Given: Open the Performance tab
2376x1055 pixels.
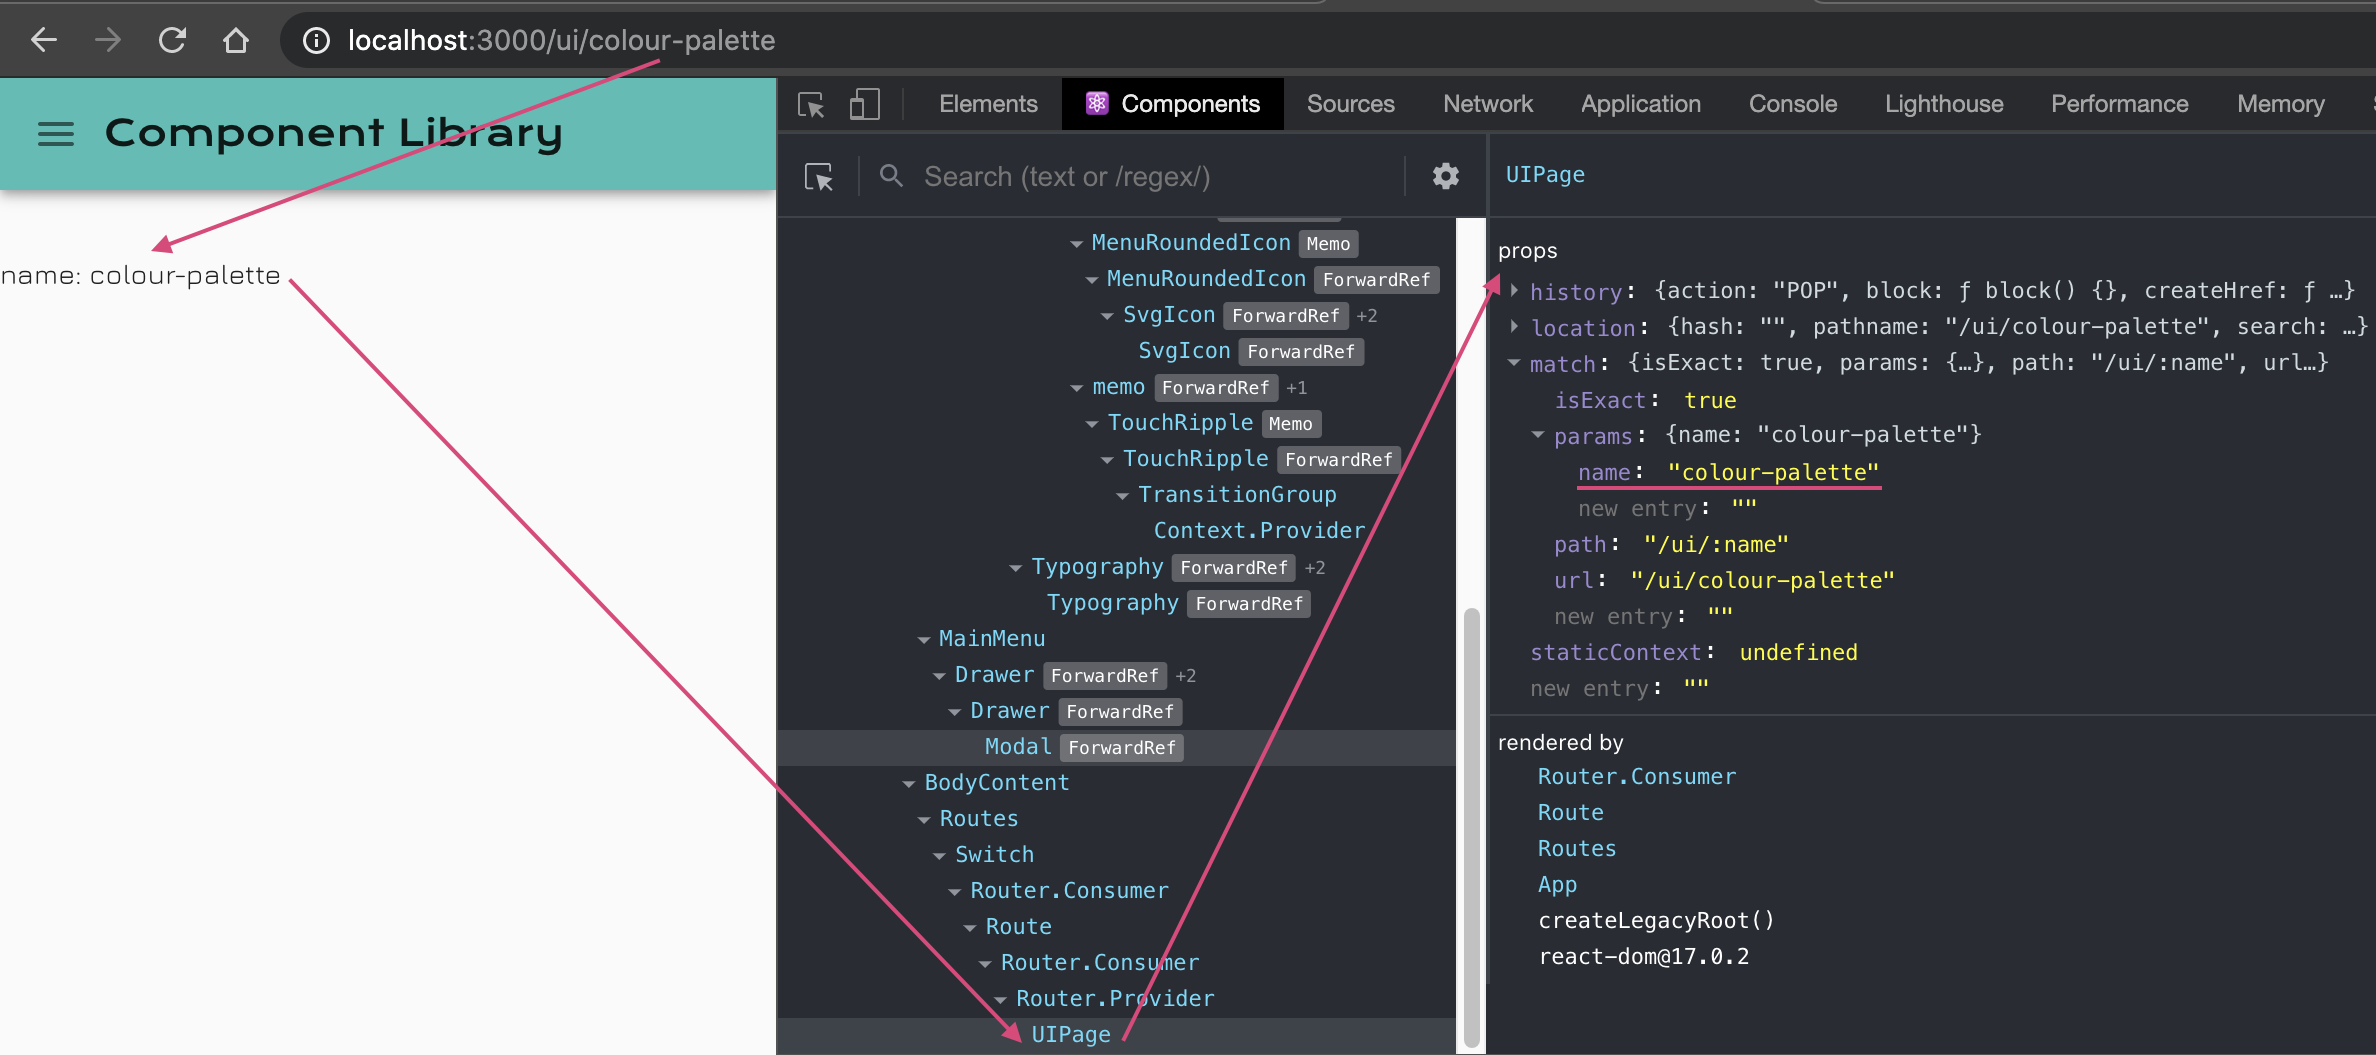Looking at the screenshot, I should [x=2119, y=104].
